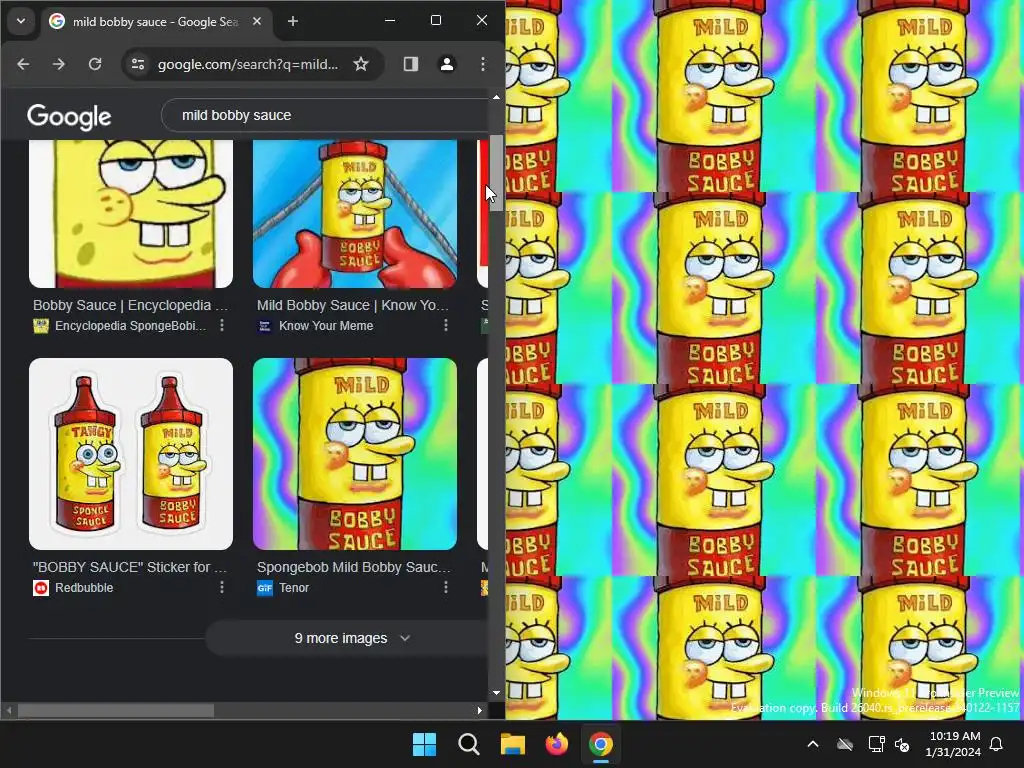1024x768 pixels.
Task: Open Bobby Sauce | Encyclopedia title link
Action: [131, 305]
